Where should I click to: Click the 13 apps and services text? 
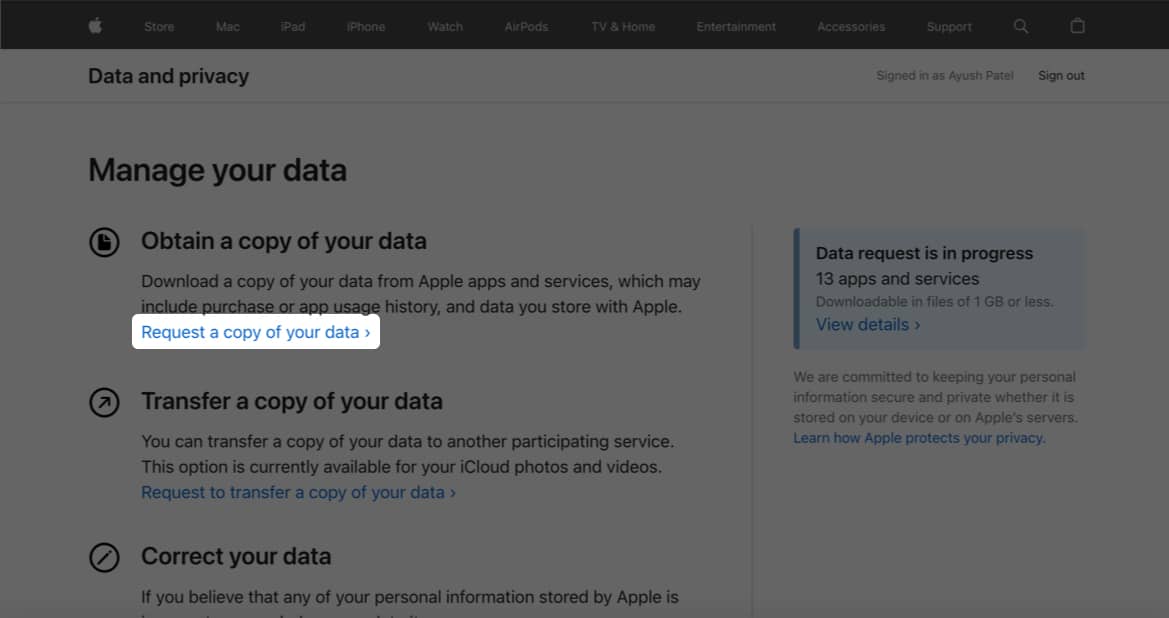pyautogui.click(x=898, y=279)
